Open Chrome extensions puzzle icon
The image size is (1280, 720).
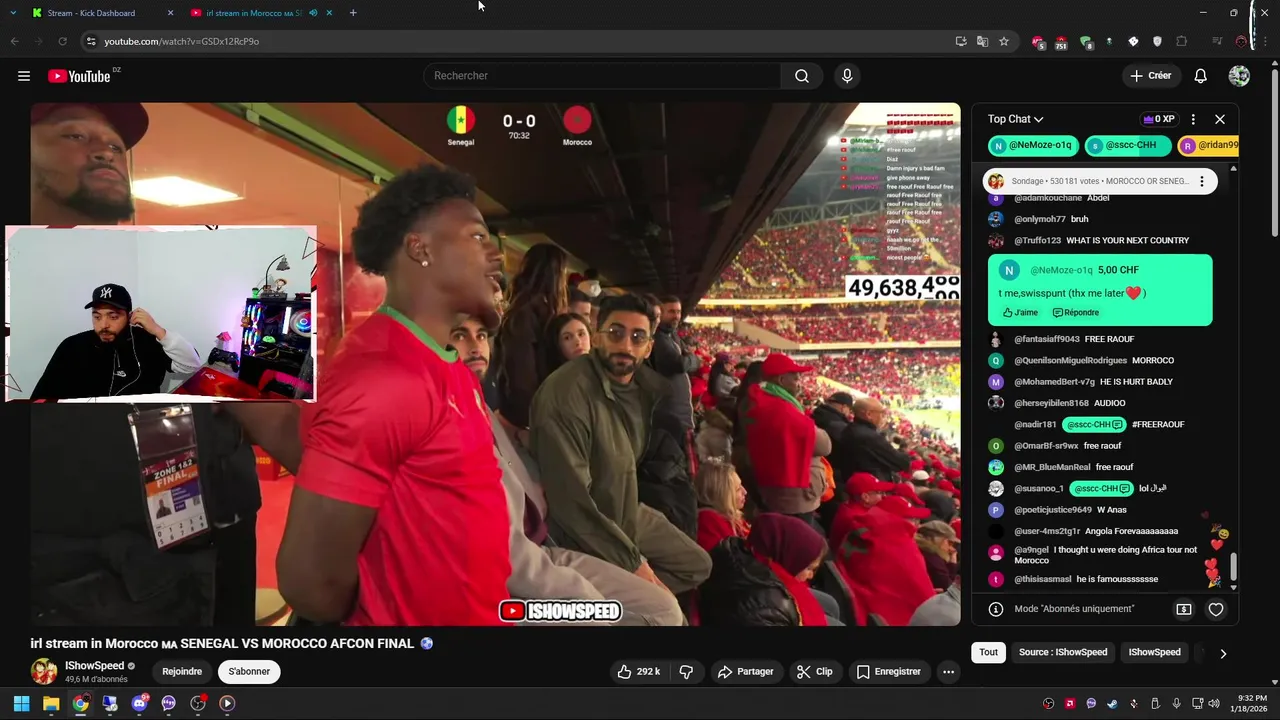1182,41
